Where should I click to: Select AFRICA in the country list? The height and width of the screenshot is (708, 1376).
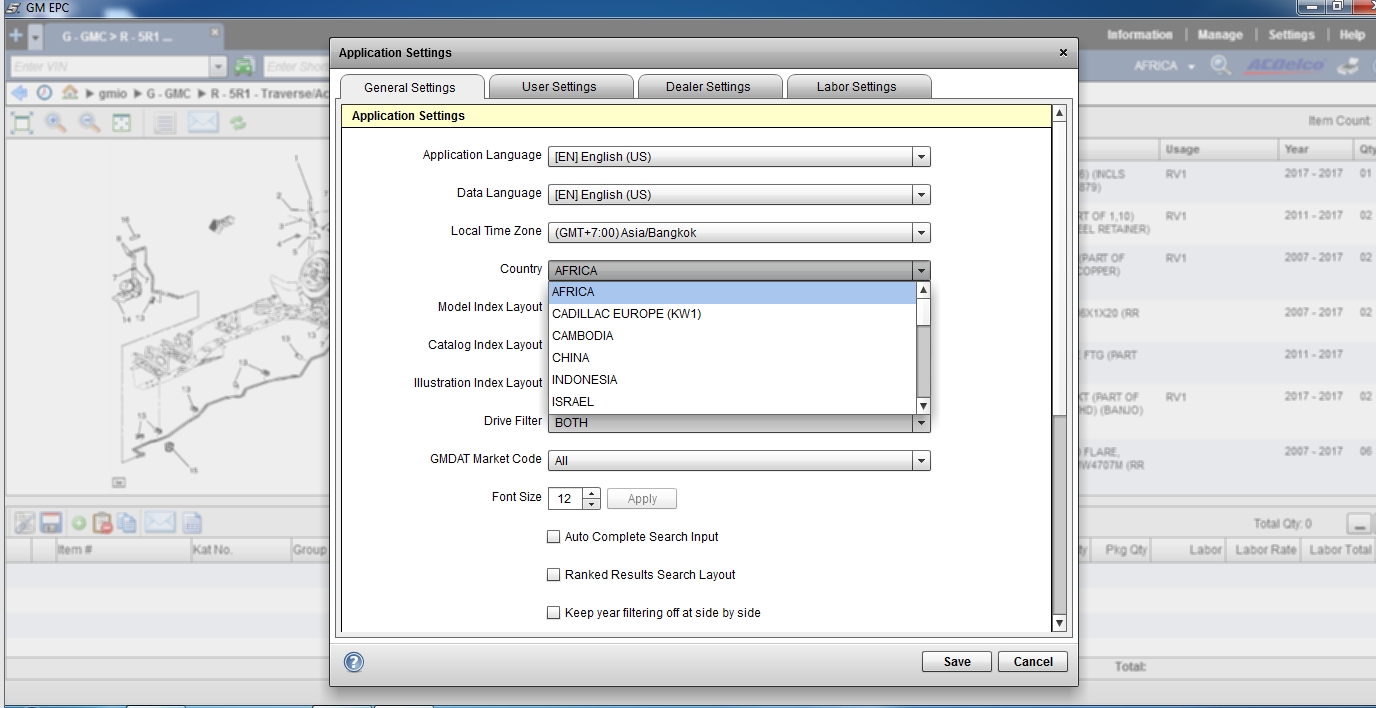[732, 292]
